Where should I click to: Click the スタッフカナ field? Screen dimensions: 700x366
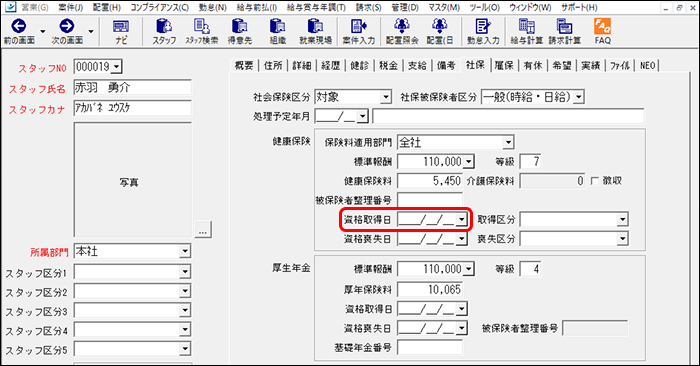pos(133,108)
